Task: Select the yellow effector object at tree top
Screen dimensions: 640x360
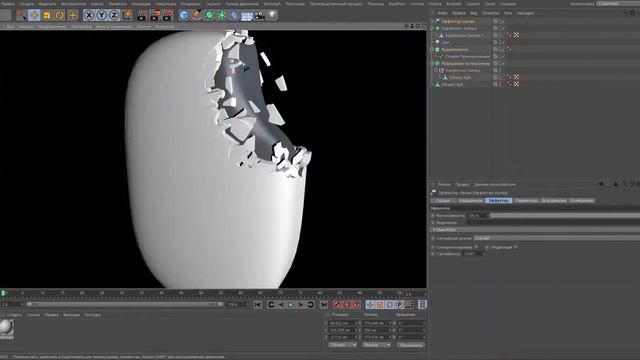Action: (458, 21)
